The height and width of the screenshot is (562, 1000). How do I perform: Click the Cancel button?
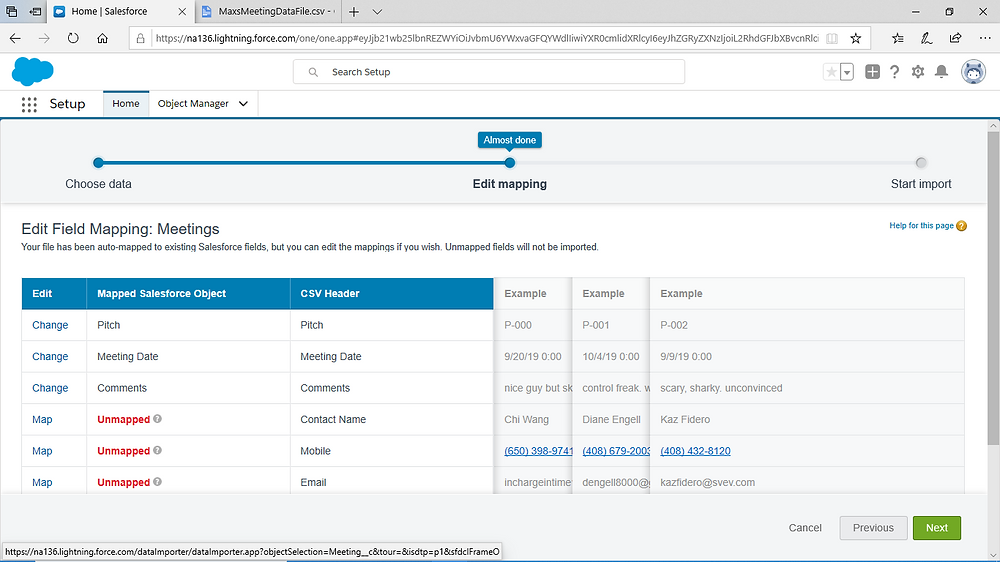805,528
